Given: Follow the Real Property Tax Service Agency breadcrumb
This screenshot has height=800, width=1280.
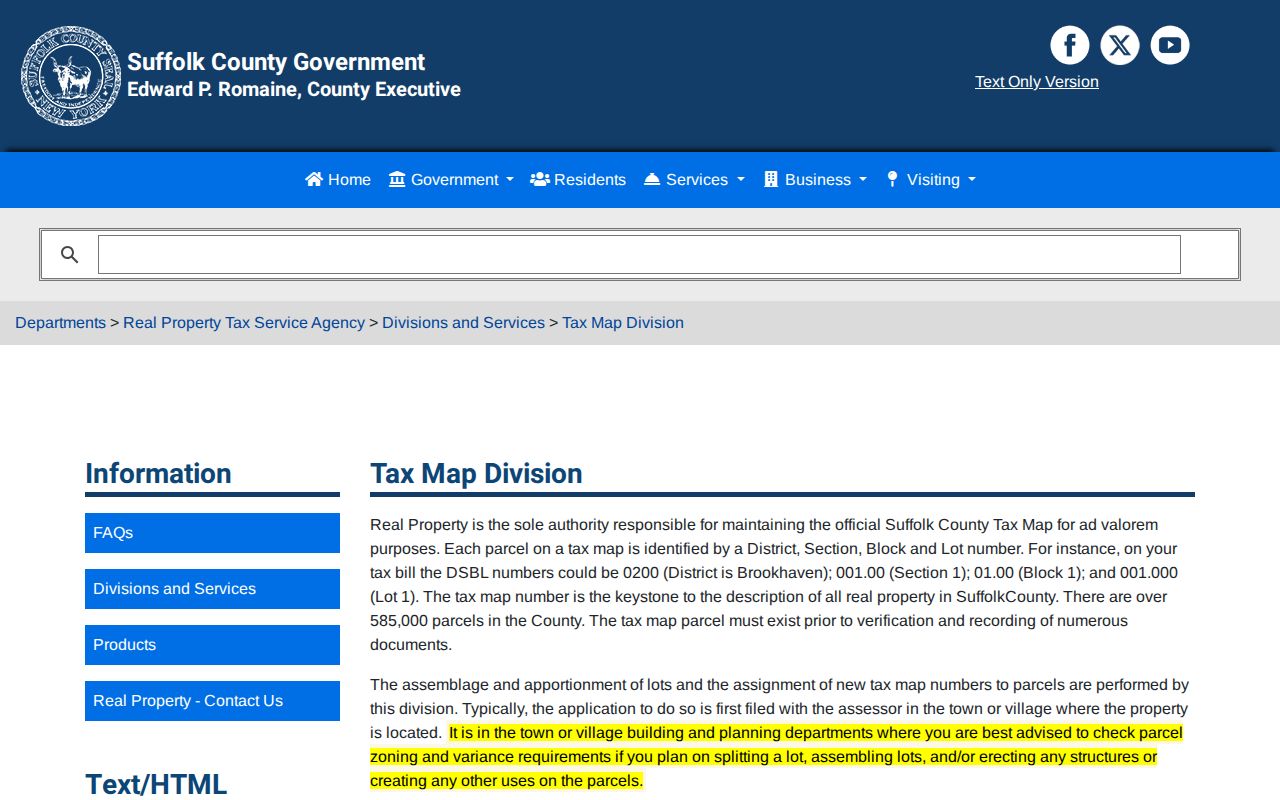Looking at the screenshot, I should point(244,323).
